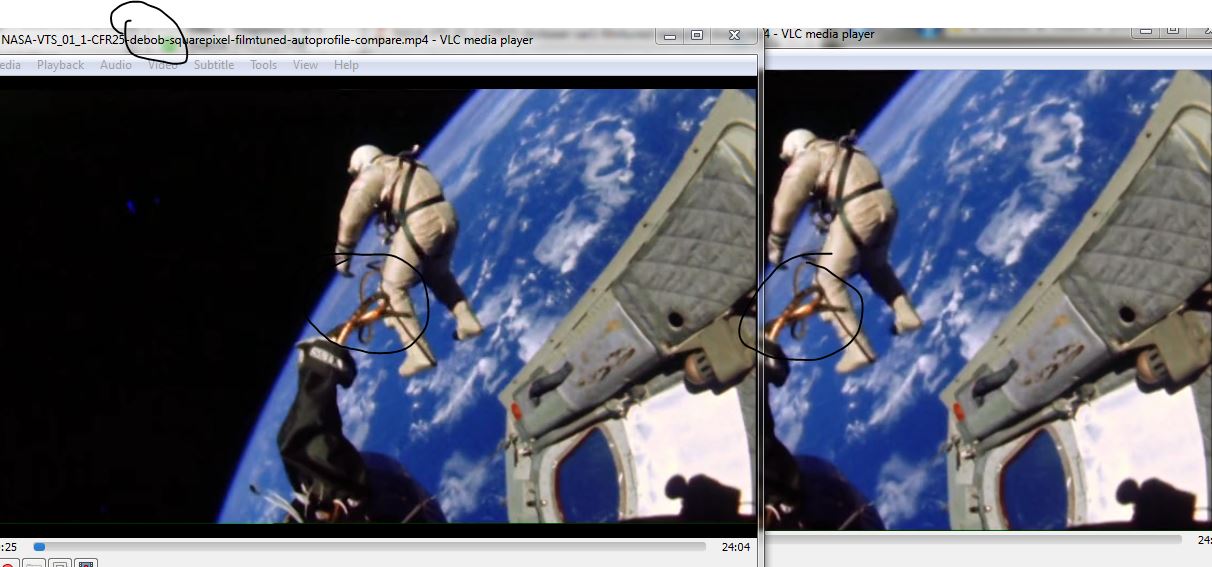Open the Tools menu
Screen dimensions: 1212x567
(264, 65)
